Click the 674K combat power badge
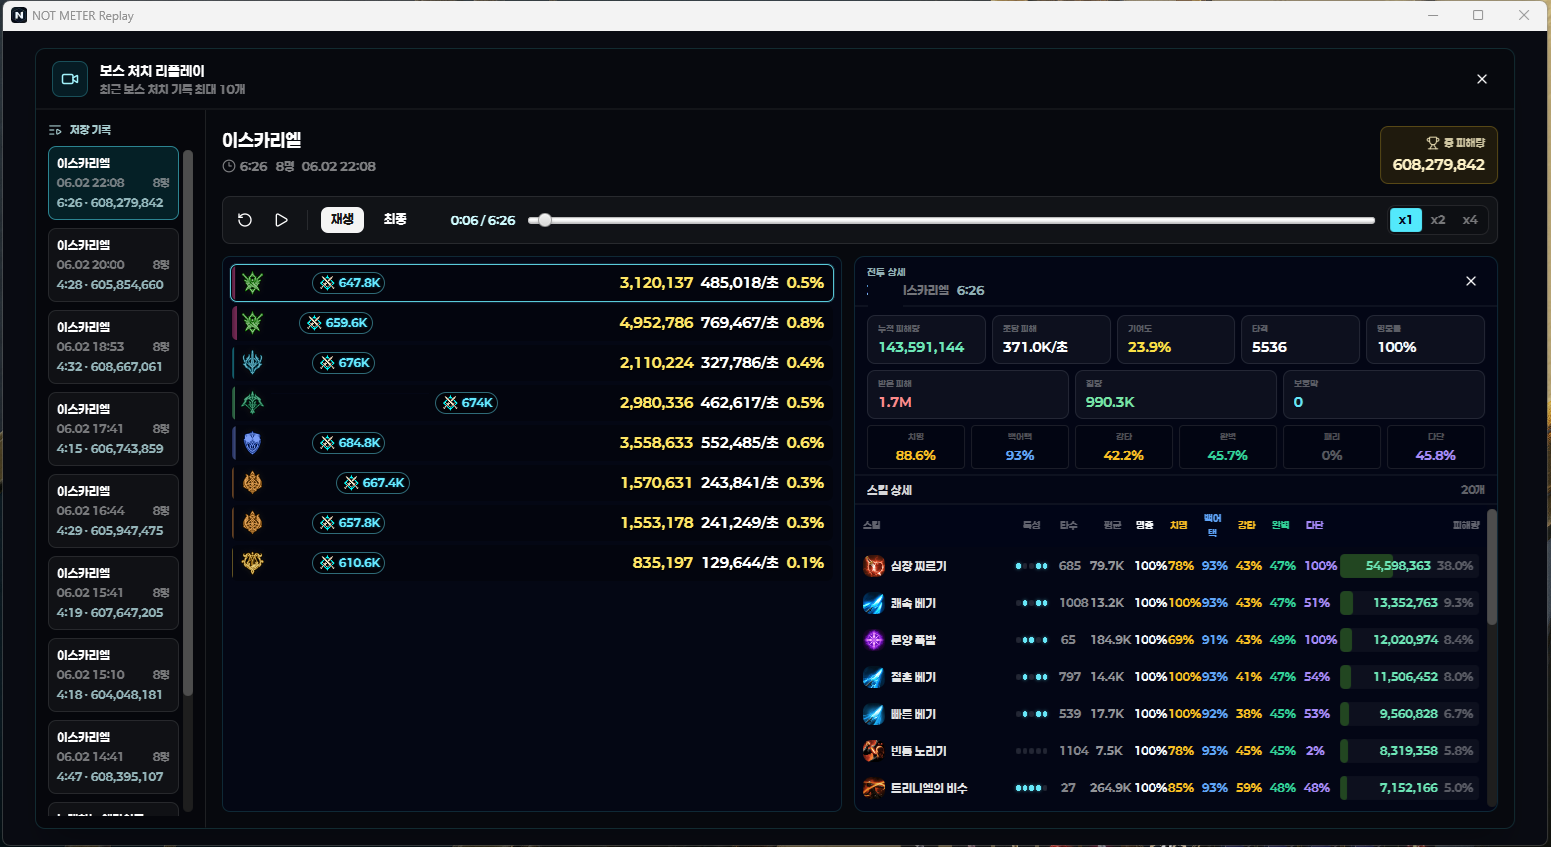 (467, 403)
